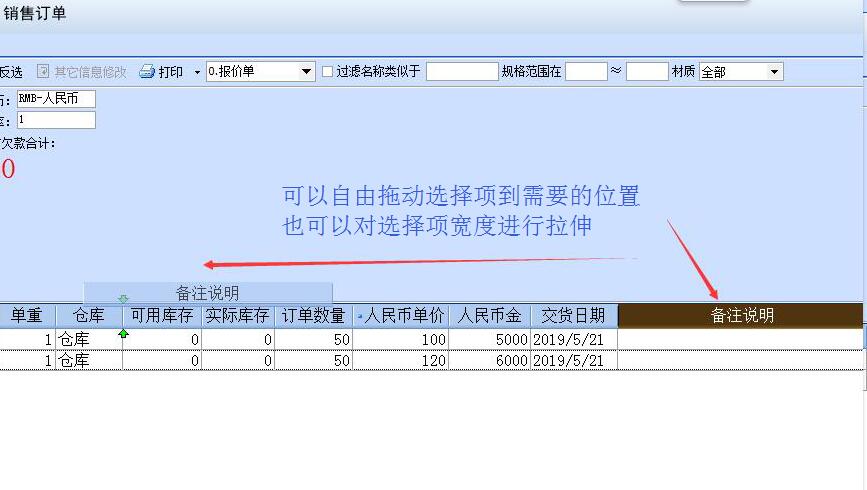Click 2019/5/21 date in the 6000 row
This screenshot has width=867, height=490.
point(573,361)
